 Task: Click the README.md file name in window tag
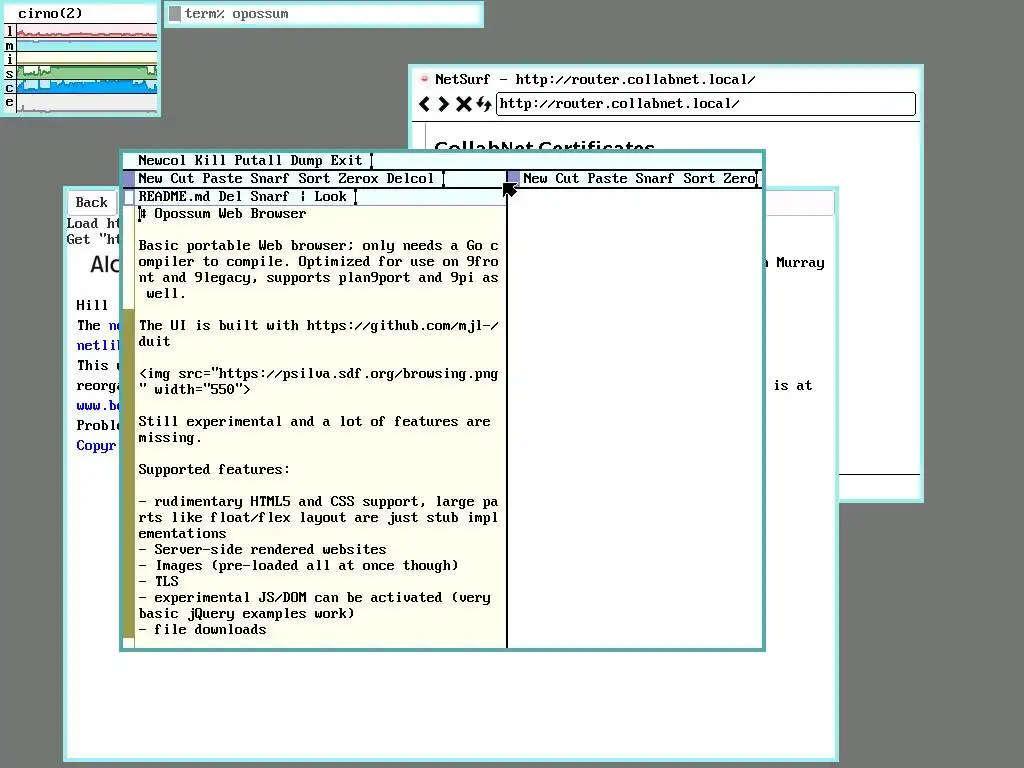click(x=174, y=197)
